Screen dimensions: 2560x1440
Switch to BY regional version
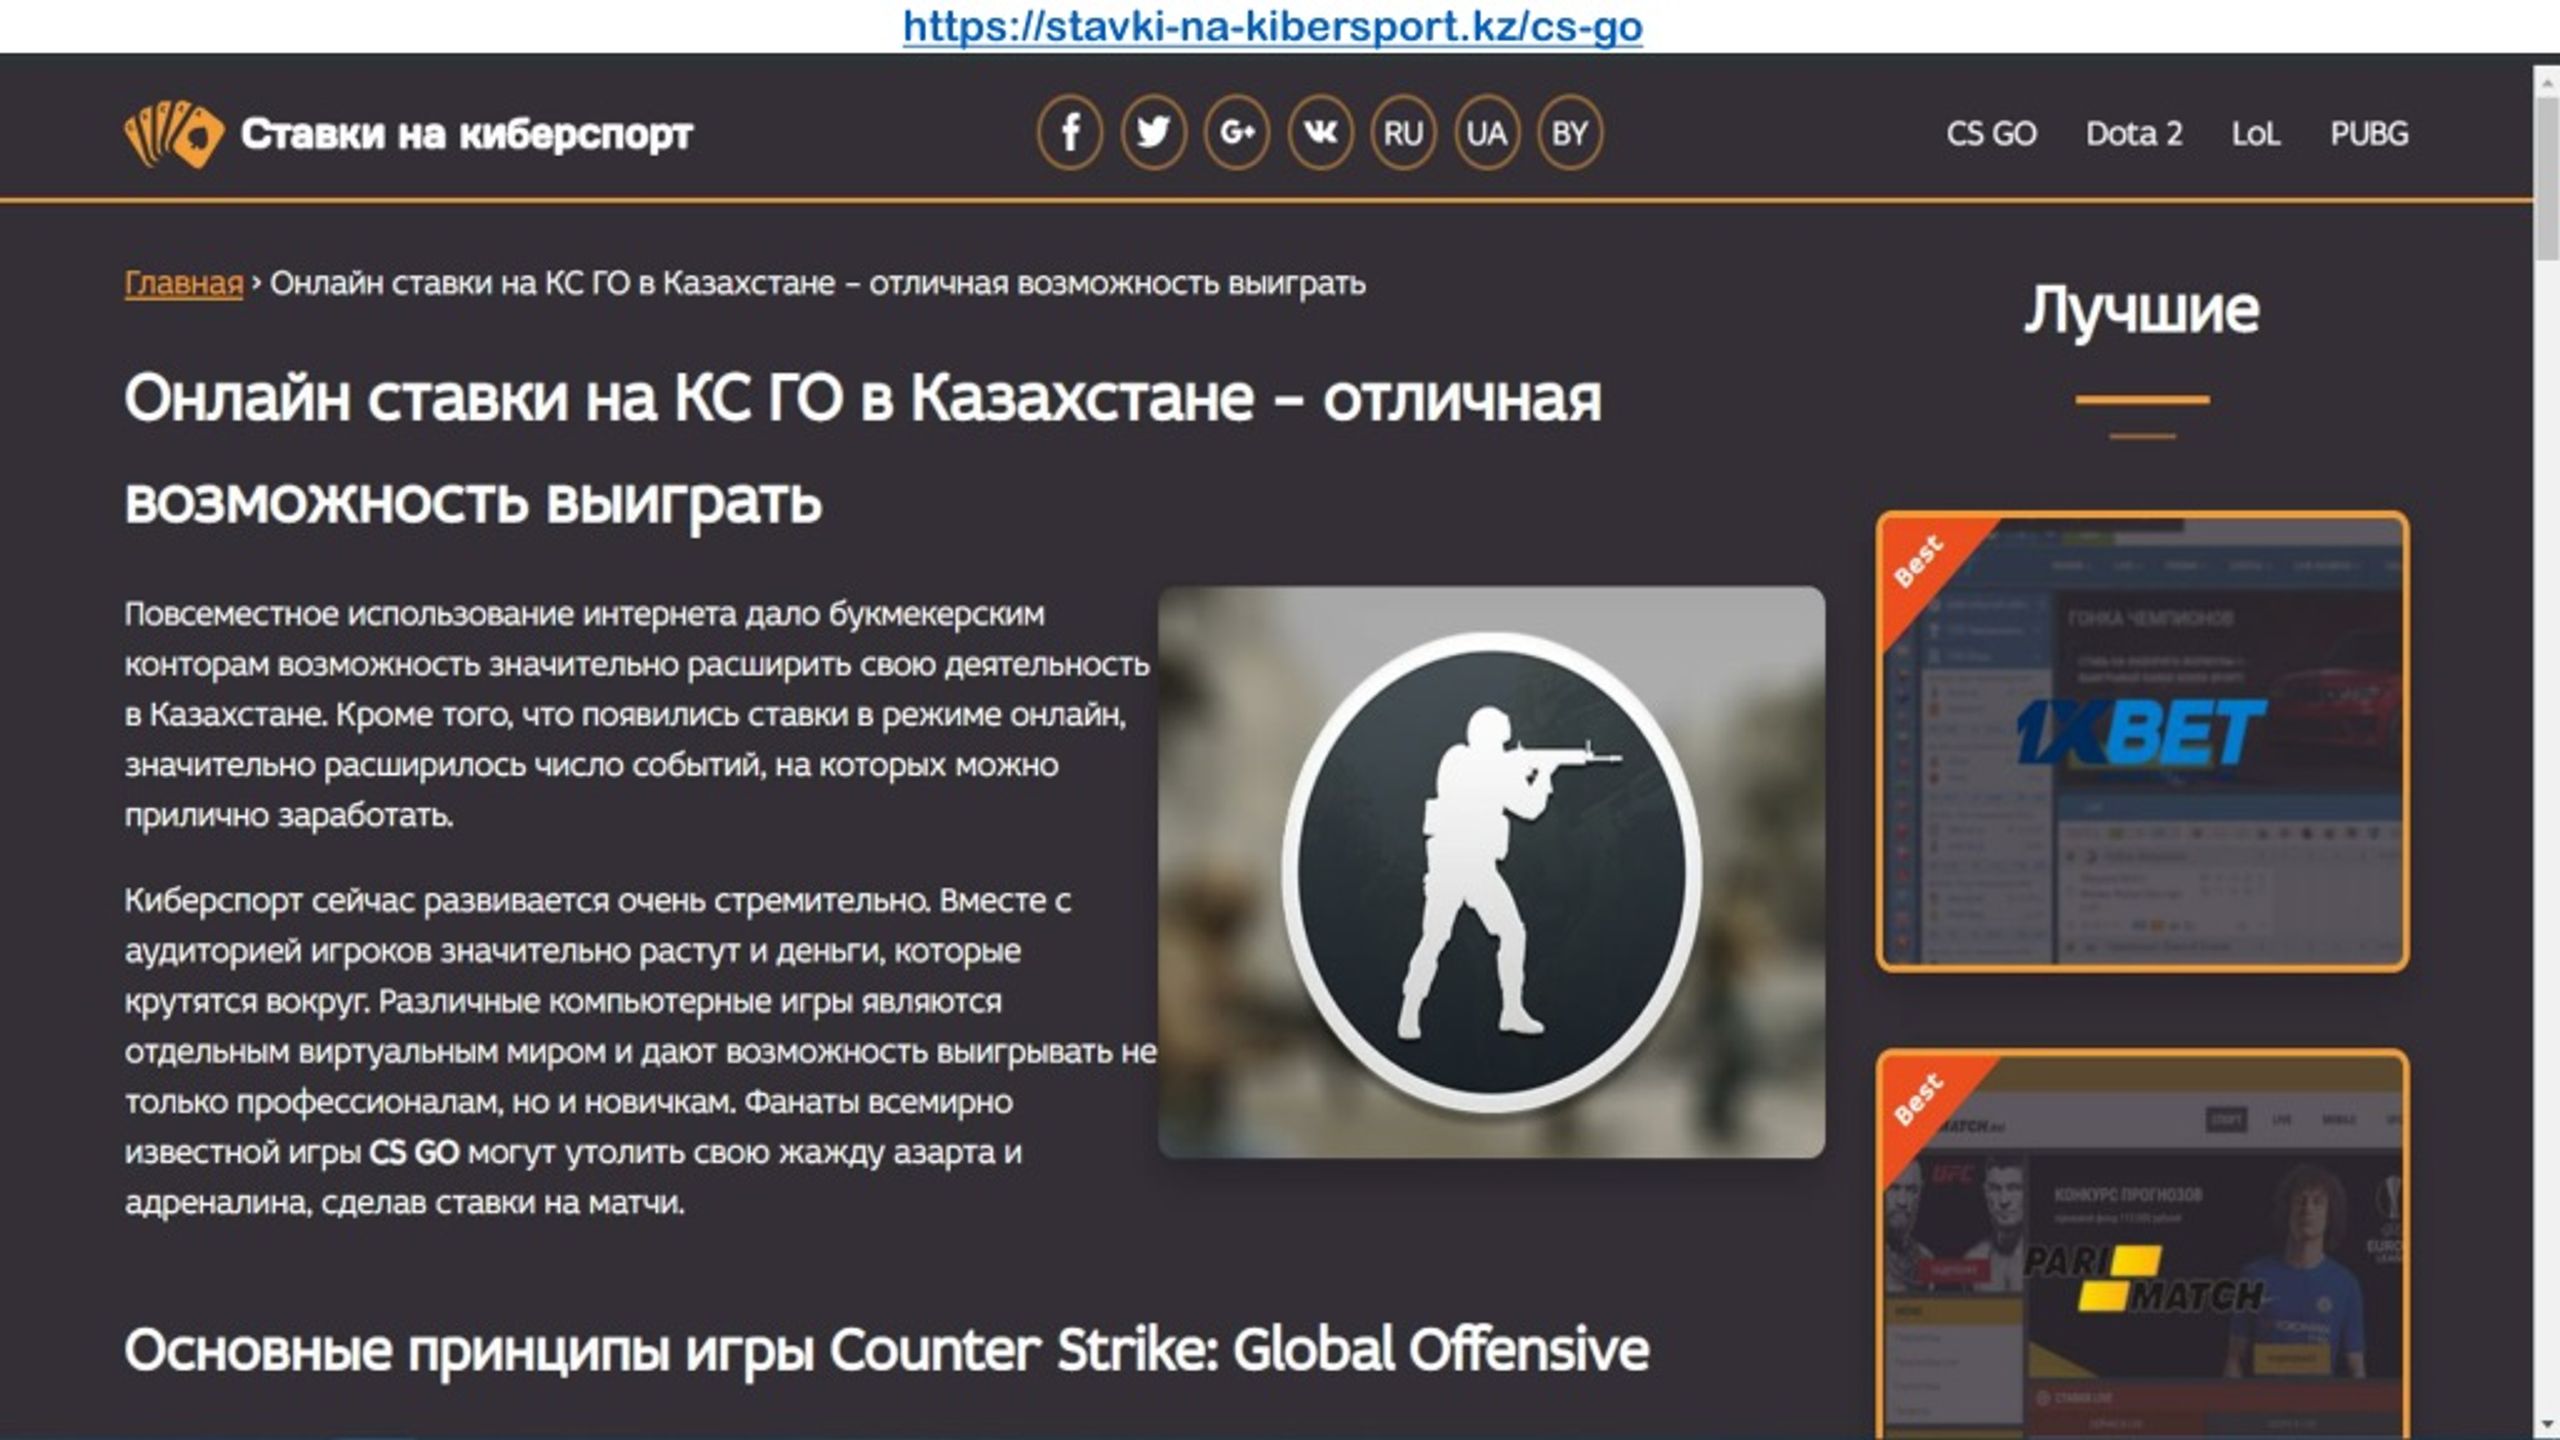pos(1569,133)
